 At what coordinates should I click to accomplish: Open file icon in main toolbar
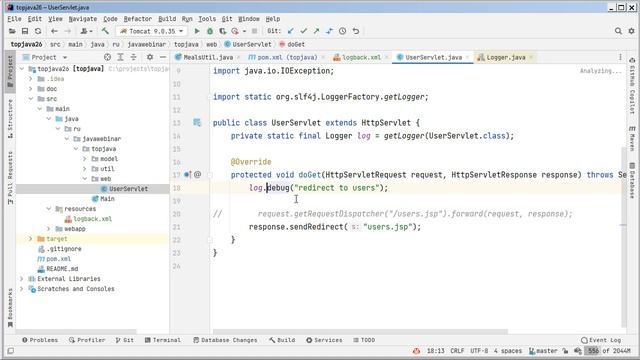12,31
